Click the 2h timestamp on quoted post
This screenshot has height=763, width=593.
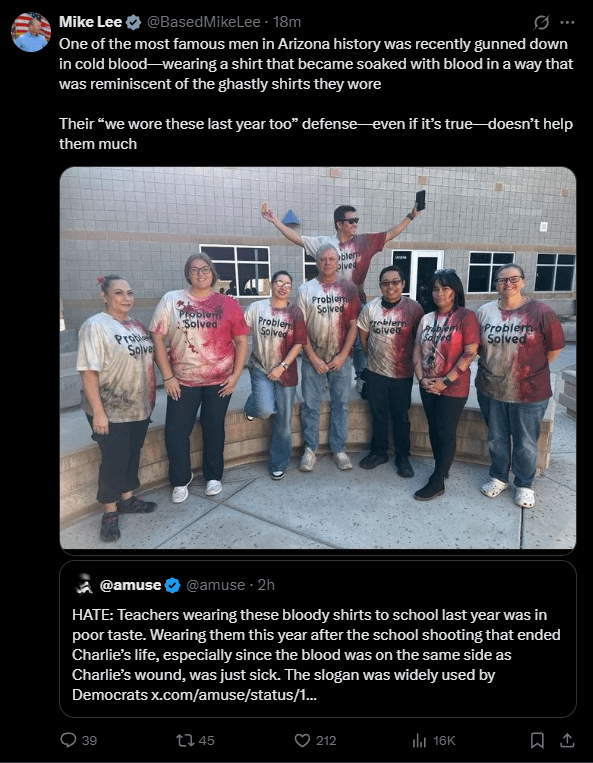pyautogui.click(x=266, y=585)
